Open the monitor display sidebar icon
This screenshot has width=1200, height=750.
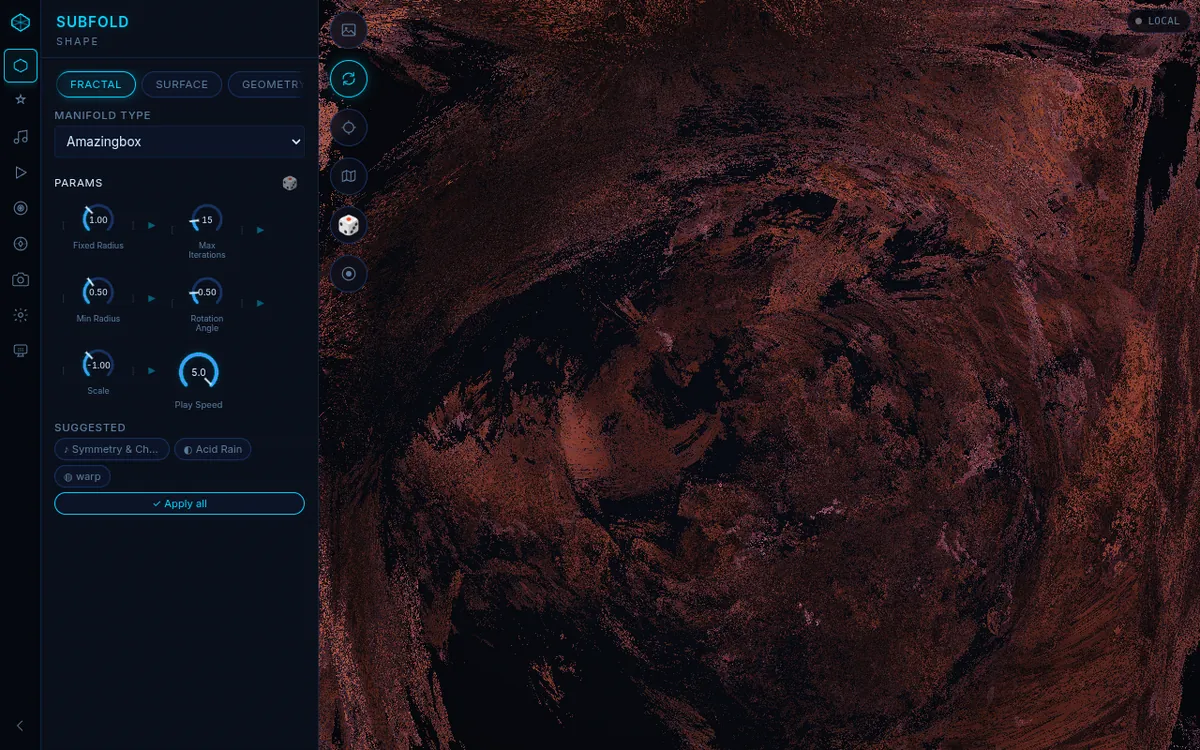(x=20, y=351)
